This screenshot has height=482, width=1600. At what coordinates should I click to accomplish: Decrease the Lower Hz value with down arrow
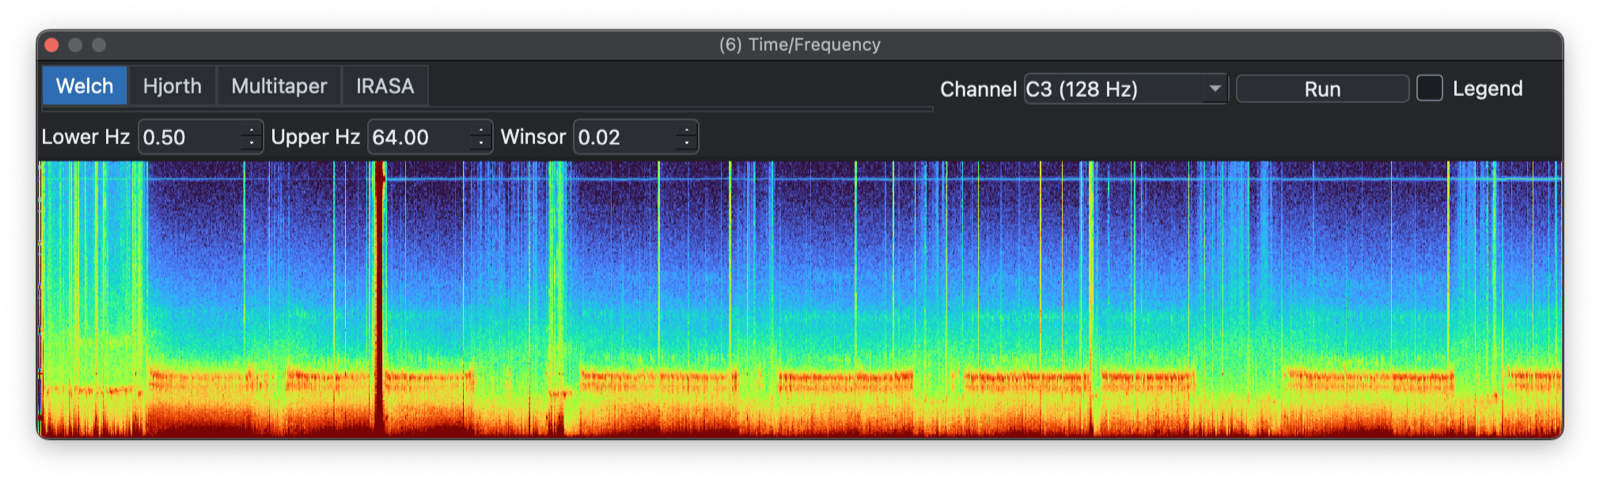(251, 144)
